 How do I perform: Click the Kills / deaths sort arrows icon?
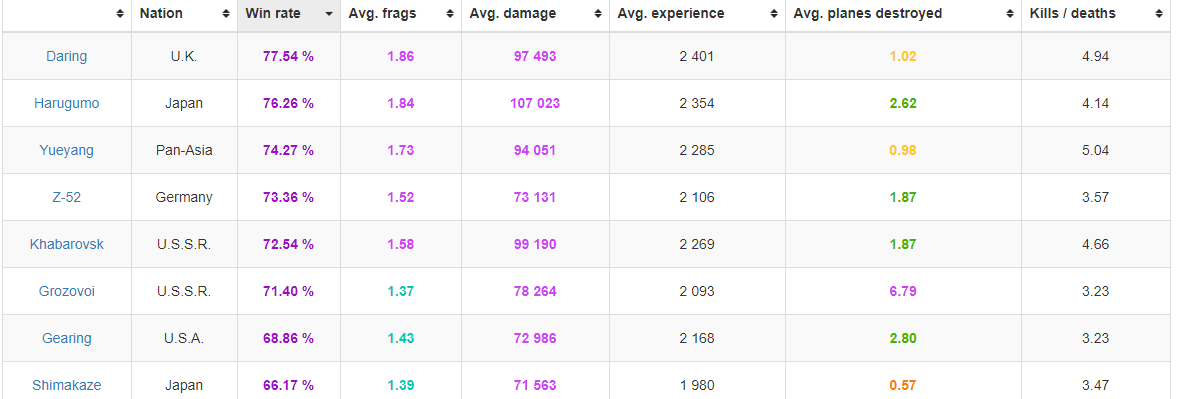(1159, 14)
